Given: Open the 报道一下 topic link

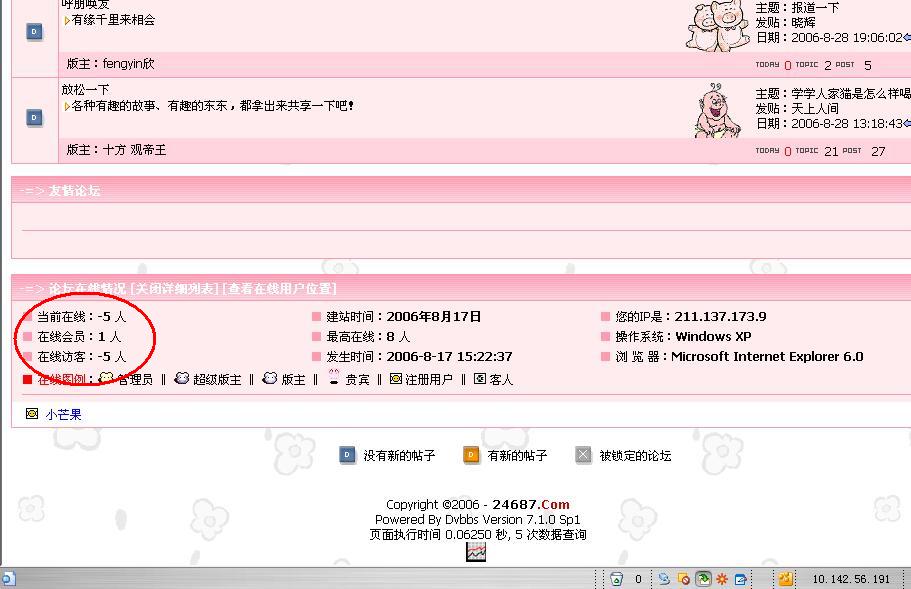Looking at the screenshot, I should click(815, 8).
